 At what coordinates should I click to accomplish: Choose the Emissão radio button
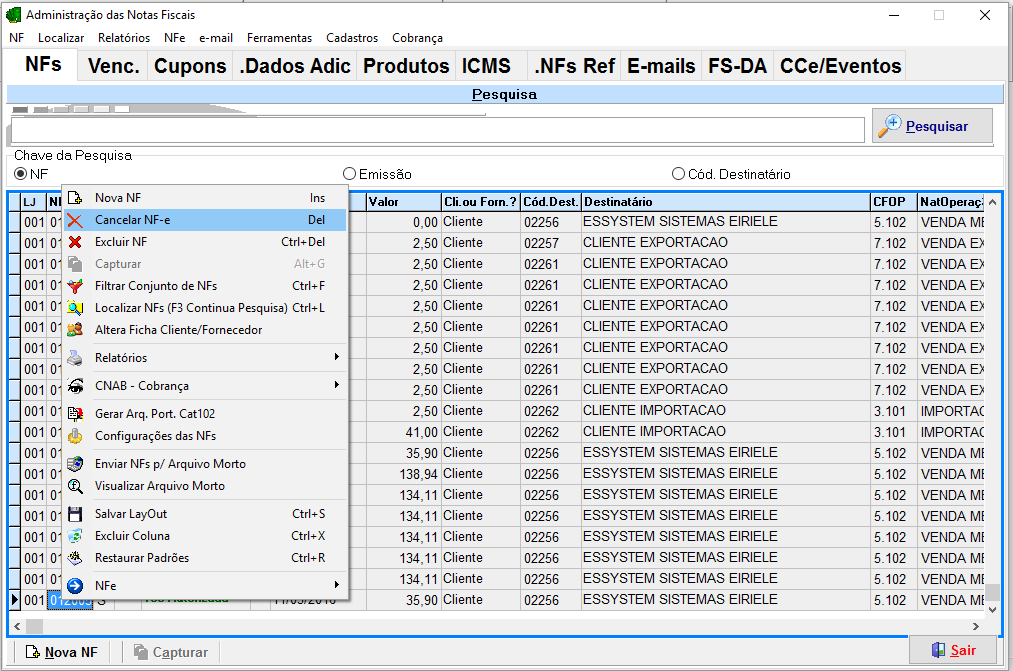(x=349, y=174)
